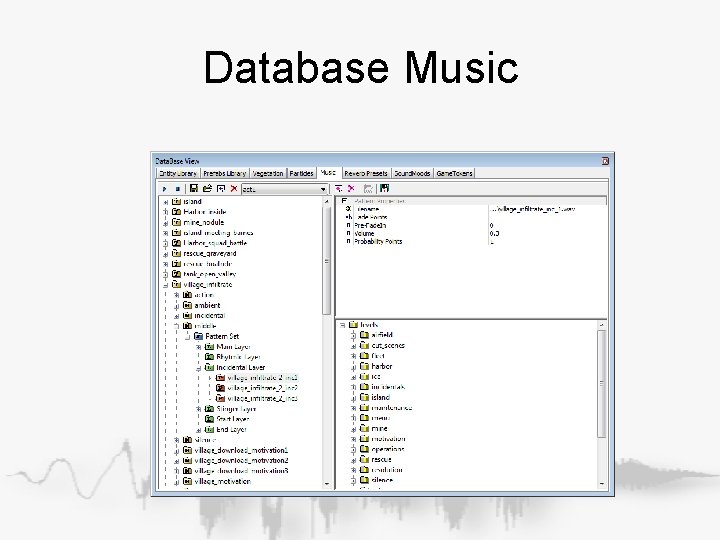Select the cut_scenes folder
Screen dimensions: 720x540
click(x=388, y=345)
